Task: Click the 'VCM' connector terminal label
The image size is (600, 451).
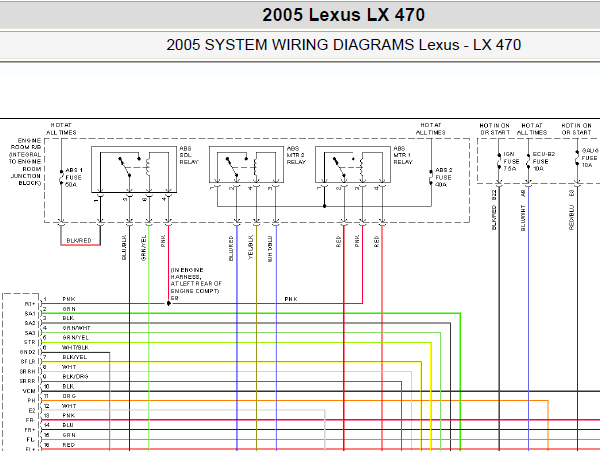Action: click(x=29, y=391)
